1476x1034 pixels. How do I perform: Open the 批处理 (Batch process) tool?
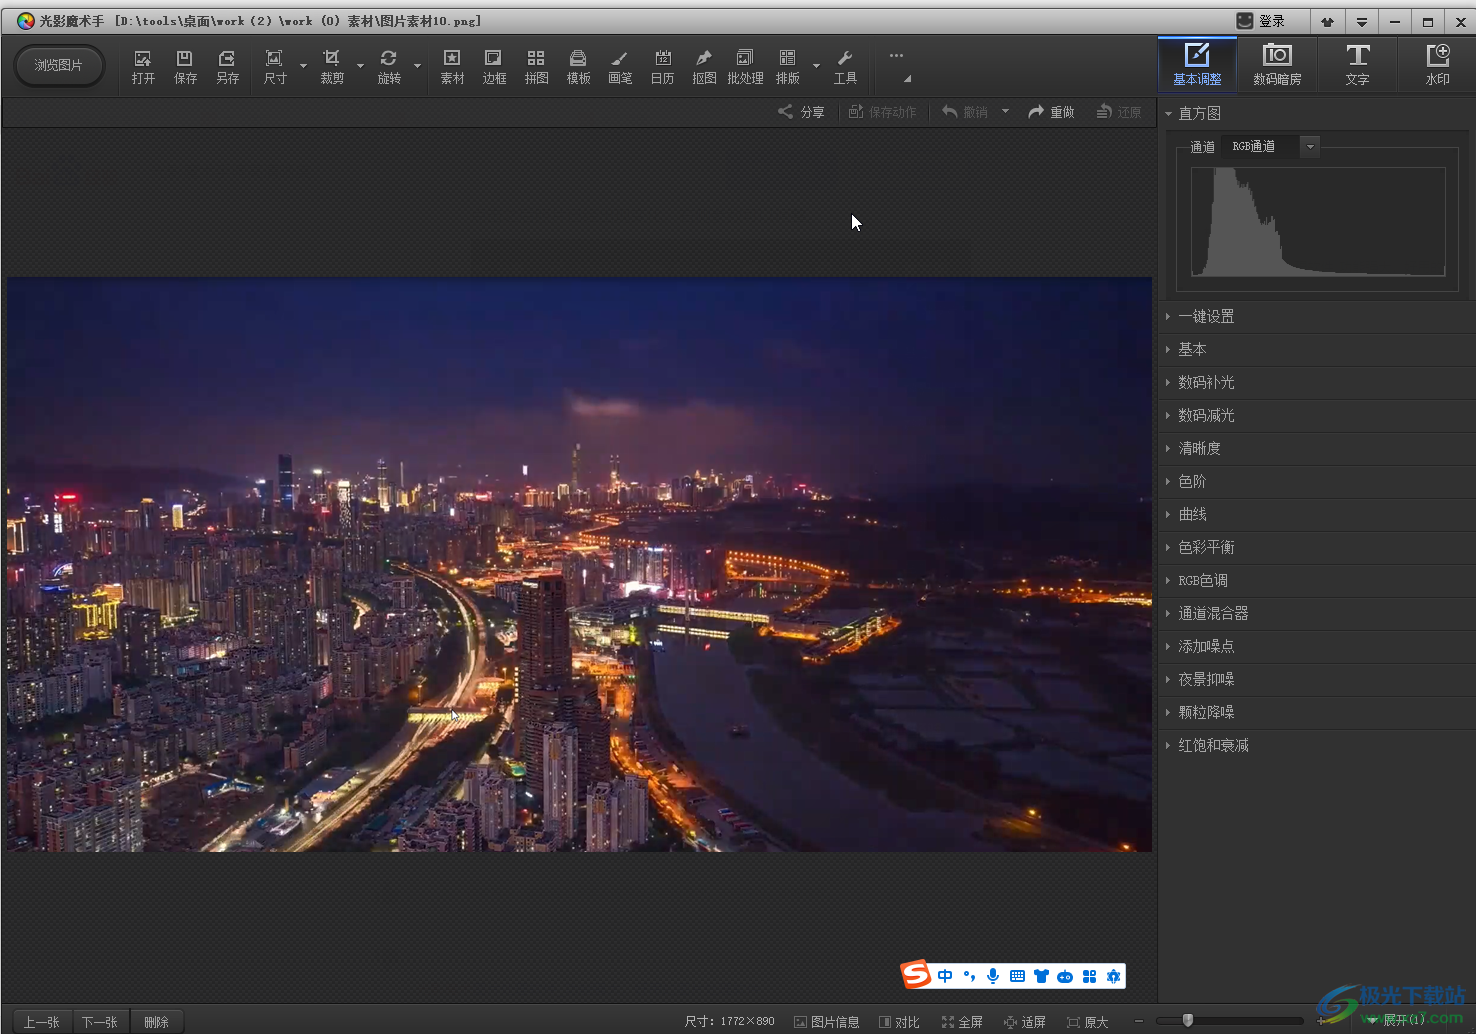point(745,66)
